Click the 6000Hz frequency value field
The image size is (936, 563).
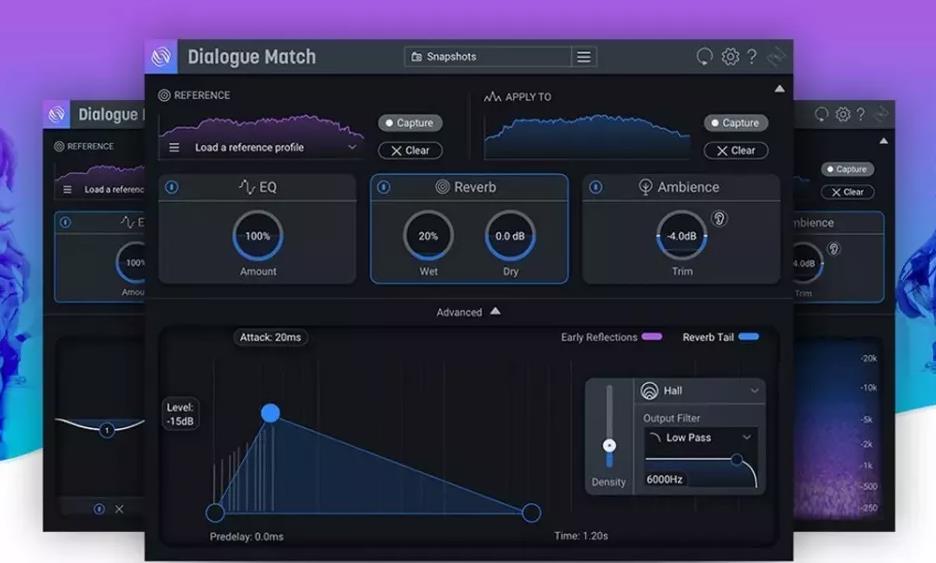click(664, 479)
